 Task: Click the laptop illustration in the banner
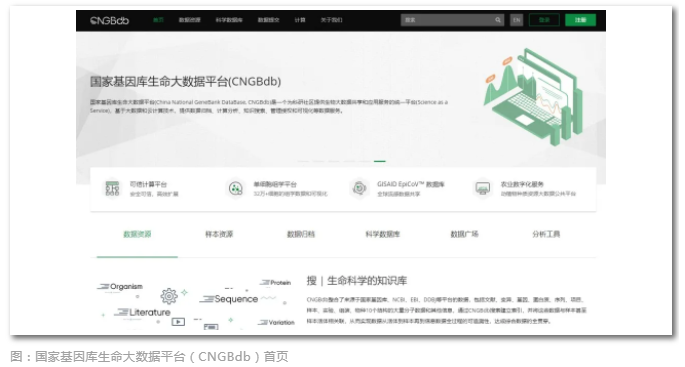tap(533, 97)
